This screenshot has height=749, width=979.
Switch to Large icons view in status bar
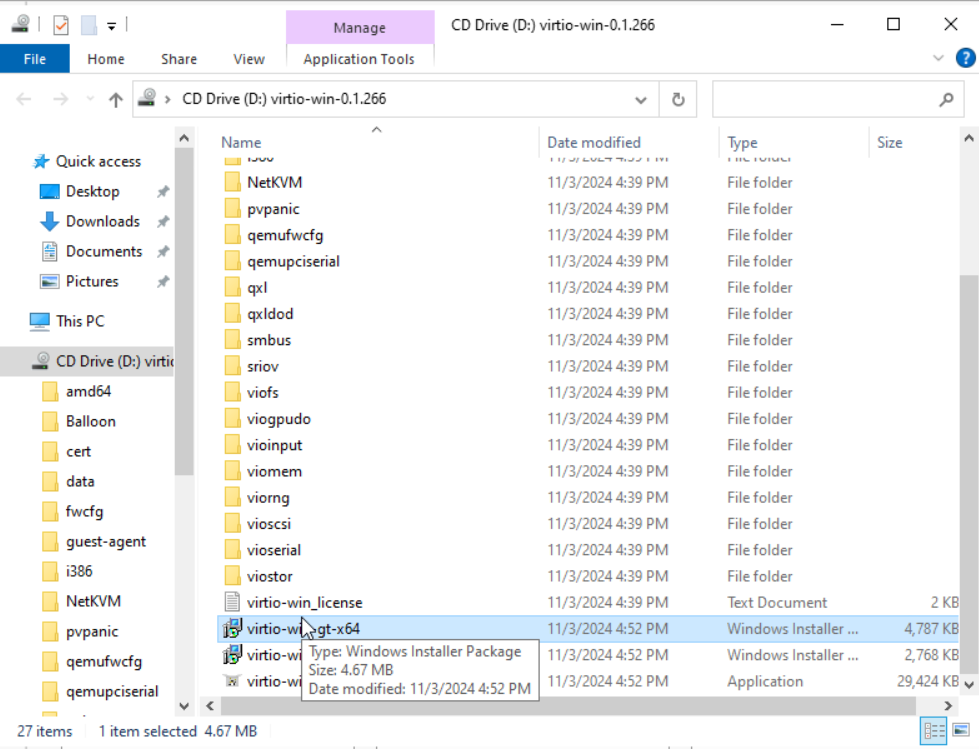tap(961, 730)
